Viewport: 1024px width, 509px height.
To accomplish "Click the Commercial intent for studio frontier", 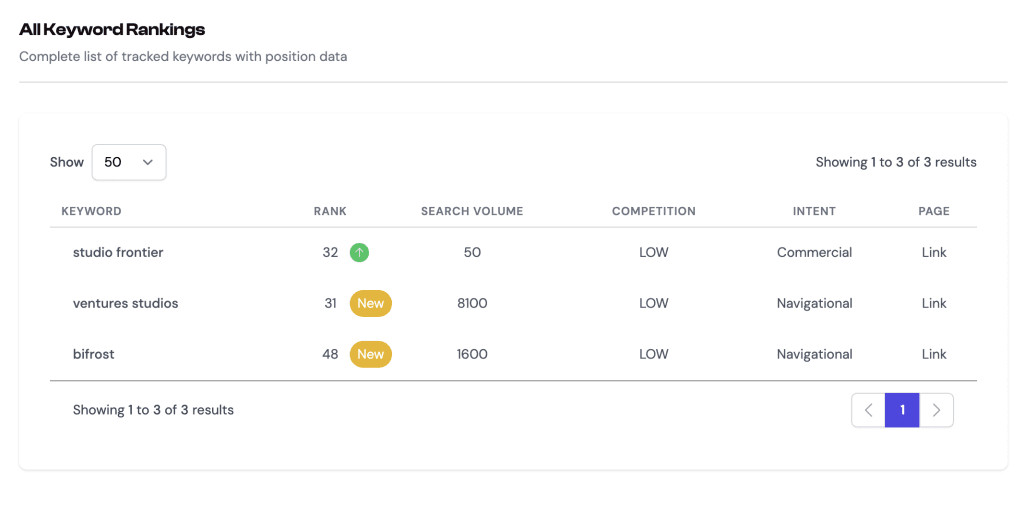I will click(x=814, y=253).
